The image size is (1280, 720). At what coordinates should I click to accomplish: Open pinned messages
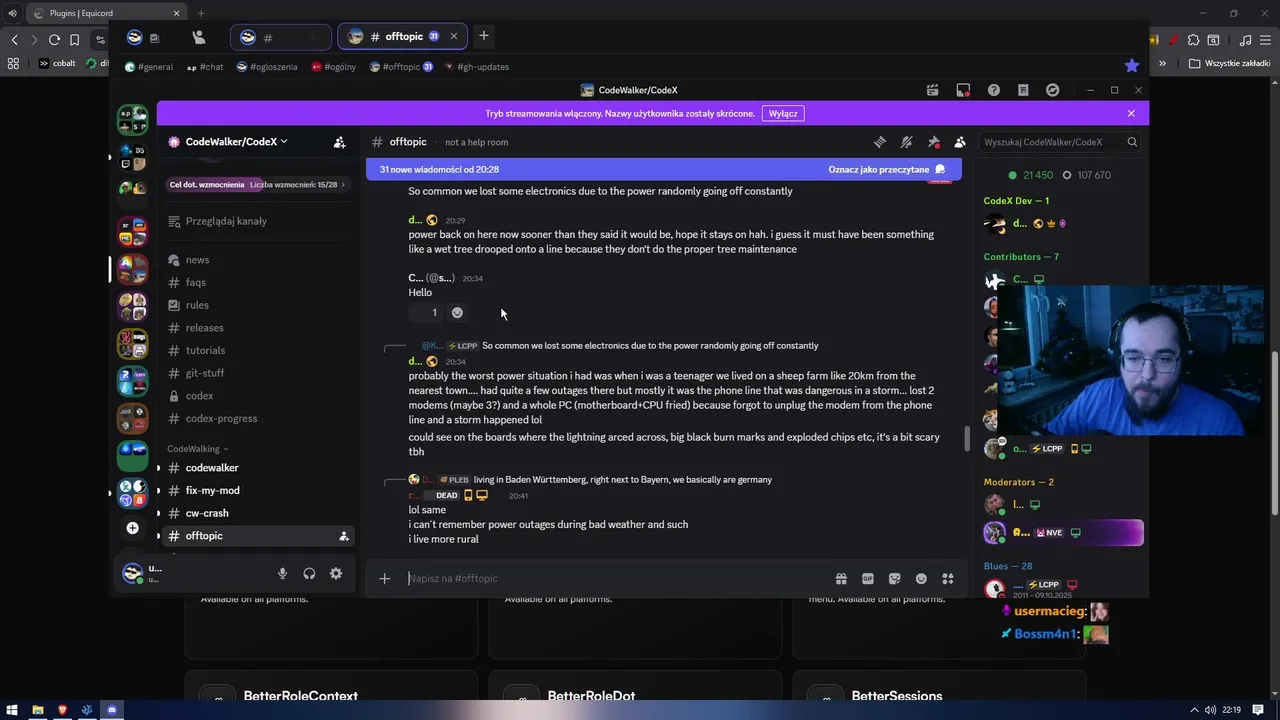pyautogui.click(x=933, y=142)
